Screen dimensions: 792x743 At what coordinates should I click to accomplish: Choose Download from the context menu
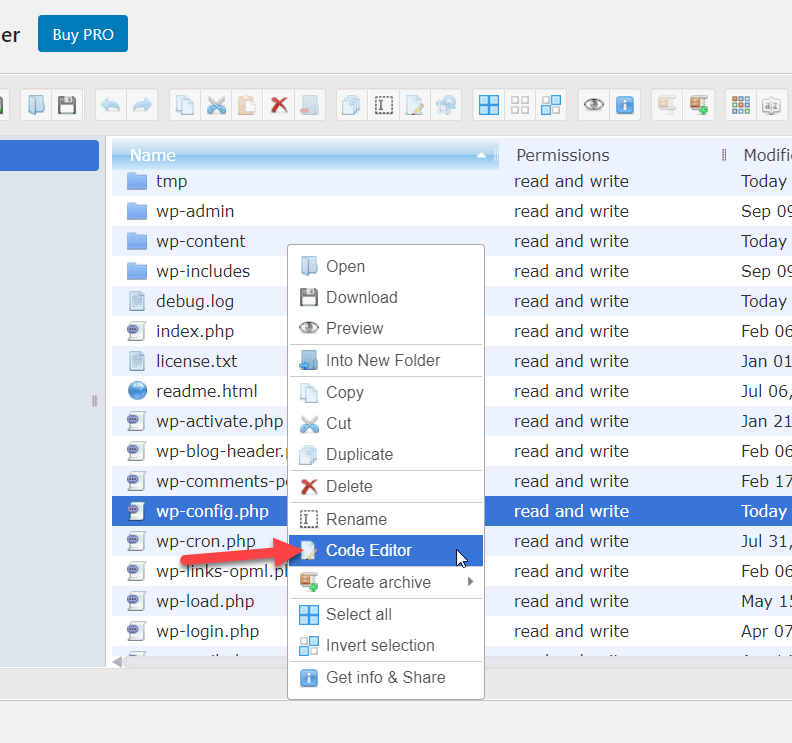386,297
